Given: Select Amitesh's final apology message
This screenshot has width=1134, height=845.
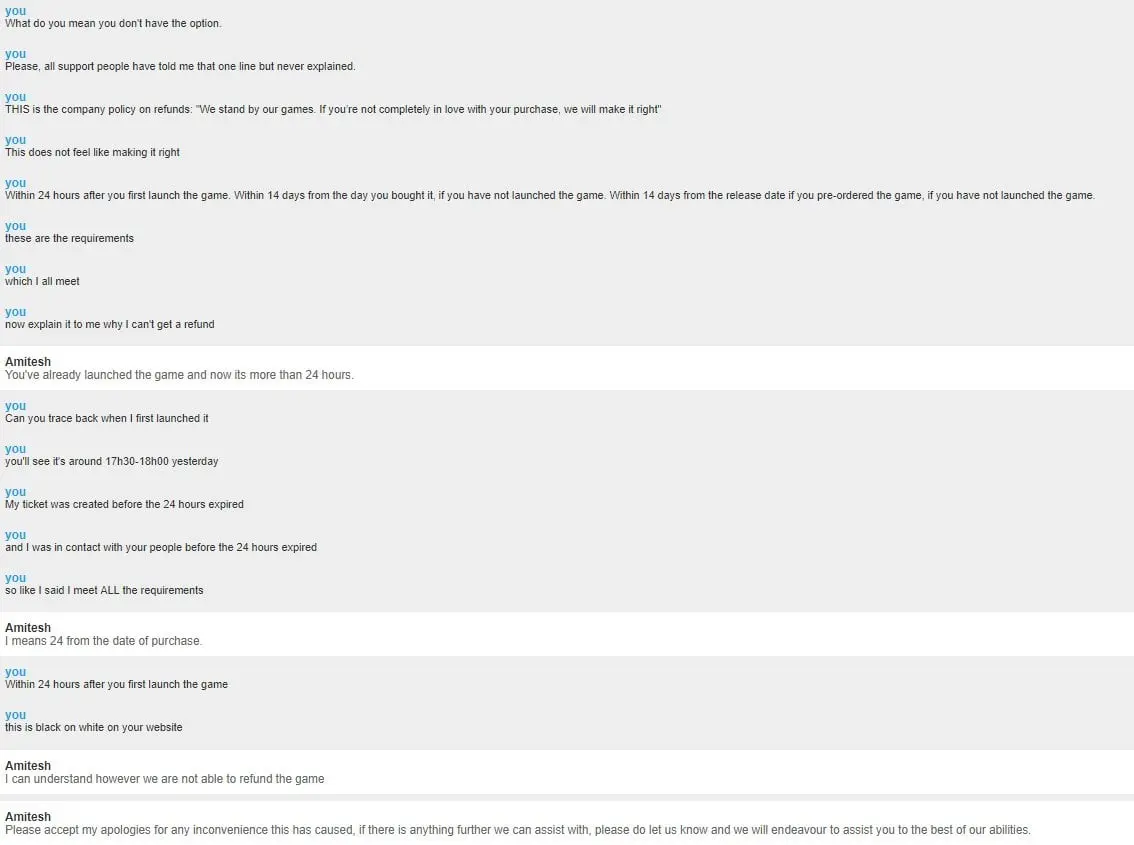Looking at the screenshot, I should (517, 830).
